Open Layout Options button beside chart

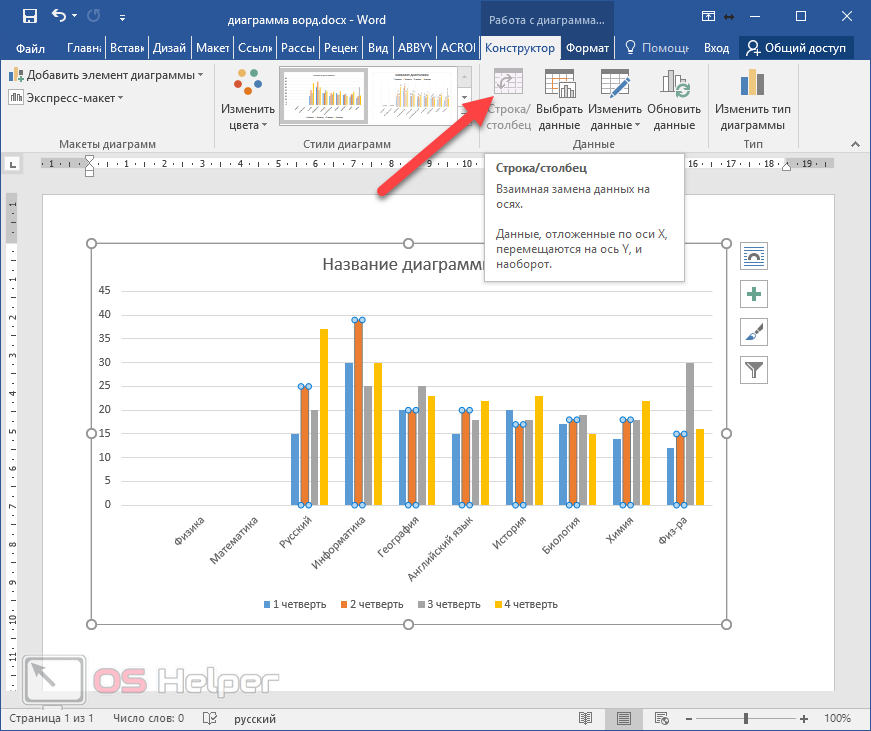(x=753, y=256)
